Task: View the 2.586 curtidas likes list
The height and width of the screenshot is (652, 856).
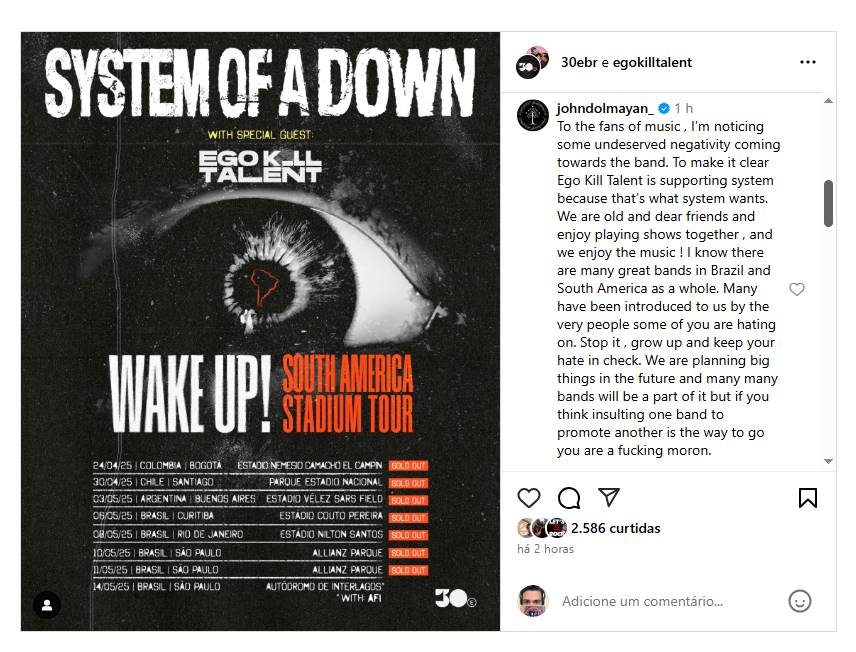Action: pos(617,528)
